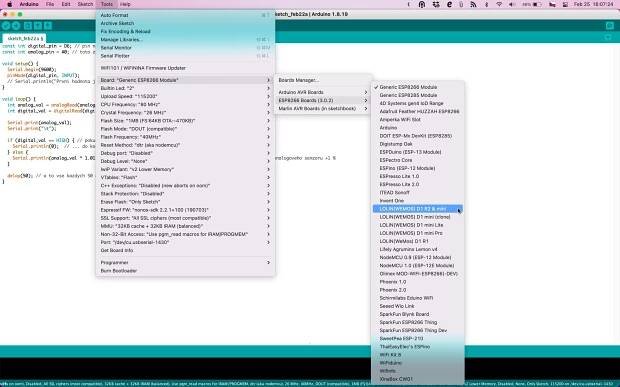
Task: Expand the Reset Method submenu
Action: [x=185, y=145]
